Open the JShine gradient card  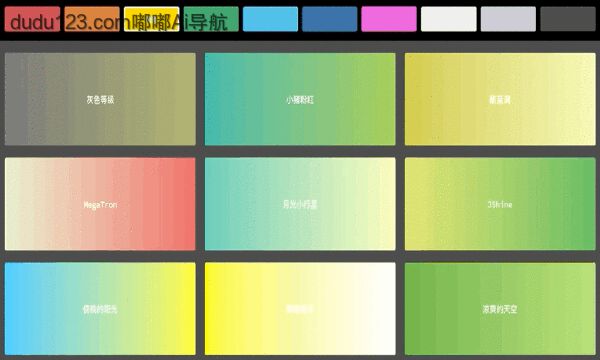pos(500,204)
